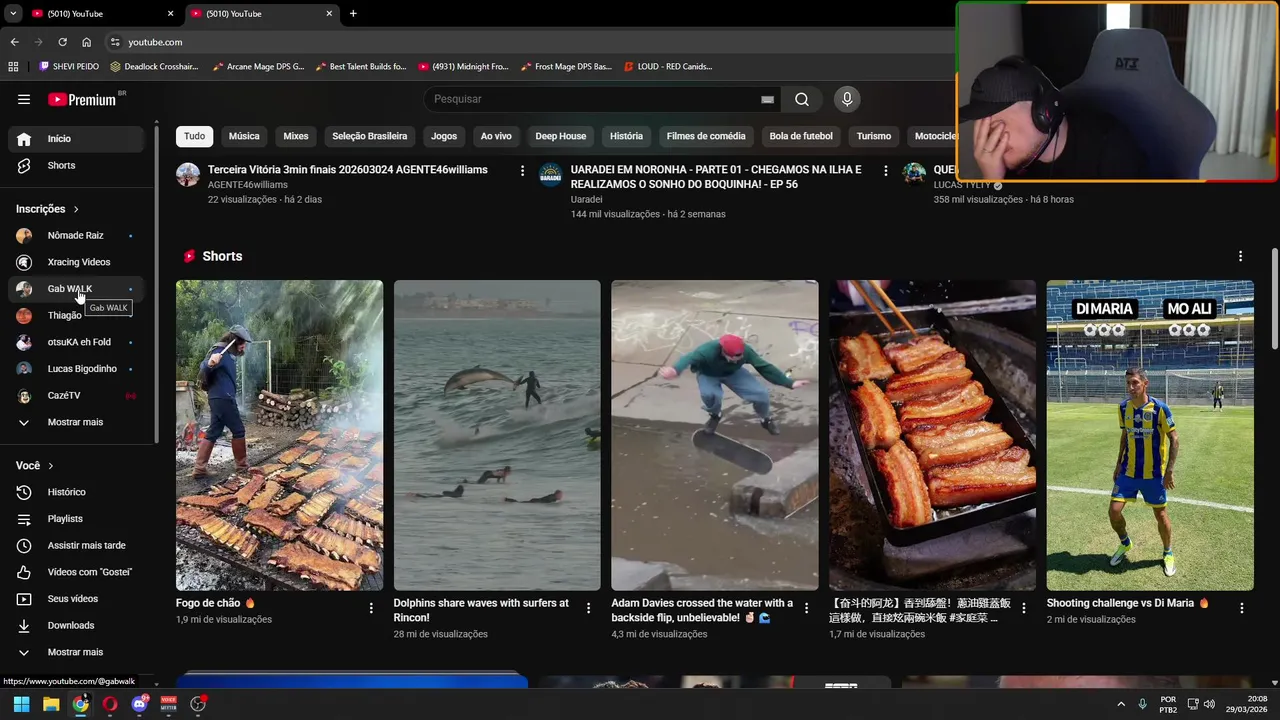This screenshot has width=1280, height=720.
Task: Open Assistir mais tarde list
Action: point(76,545)
